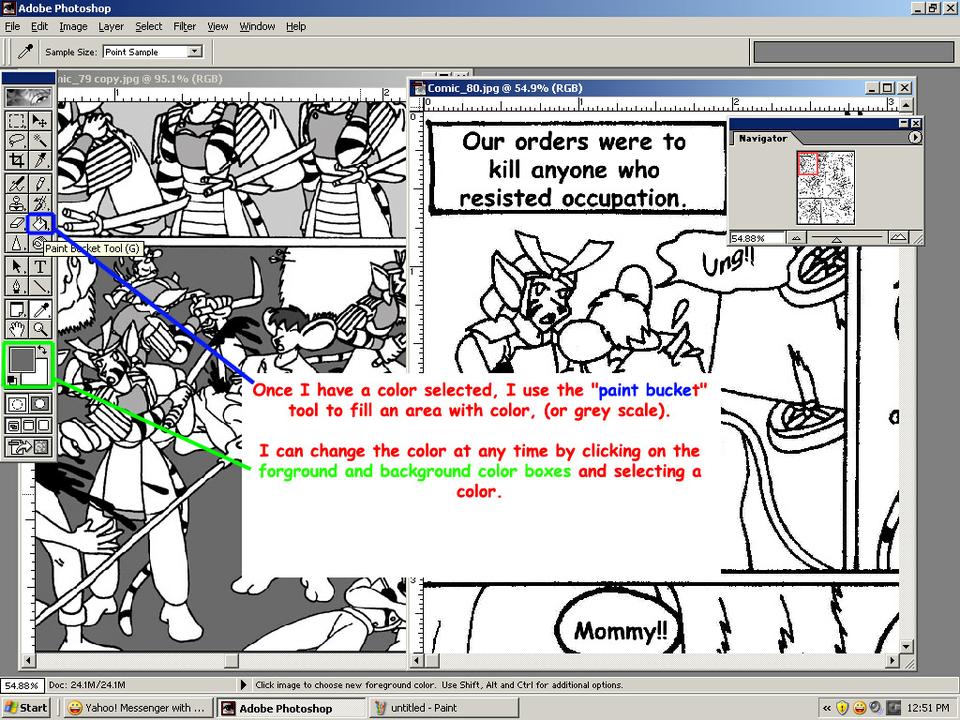960x720 pixels.
Task: Select the Magic Wand tool
Action: 40,141
